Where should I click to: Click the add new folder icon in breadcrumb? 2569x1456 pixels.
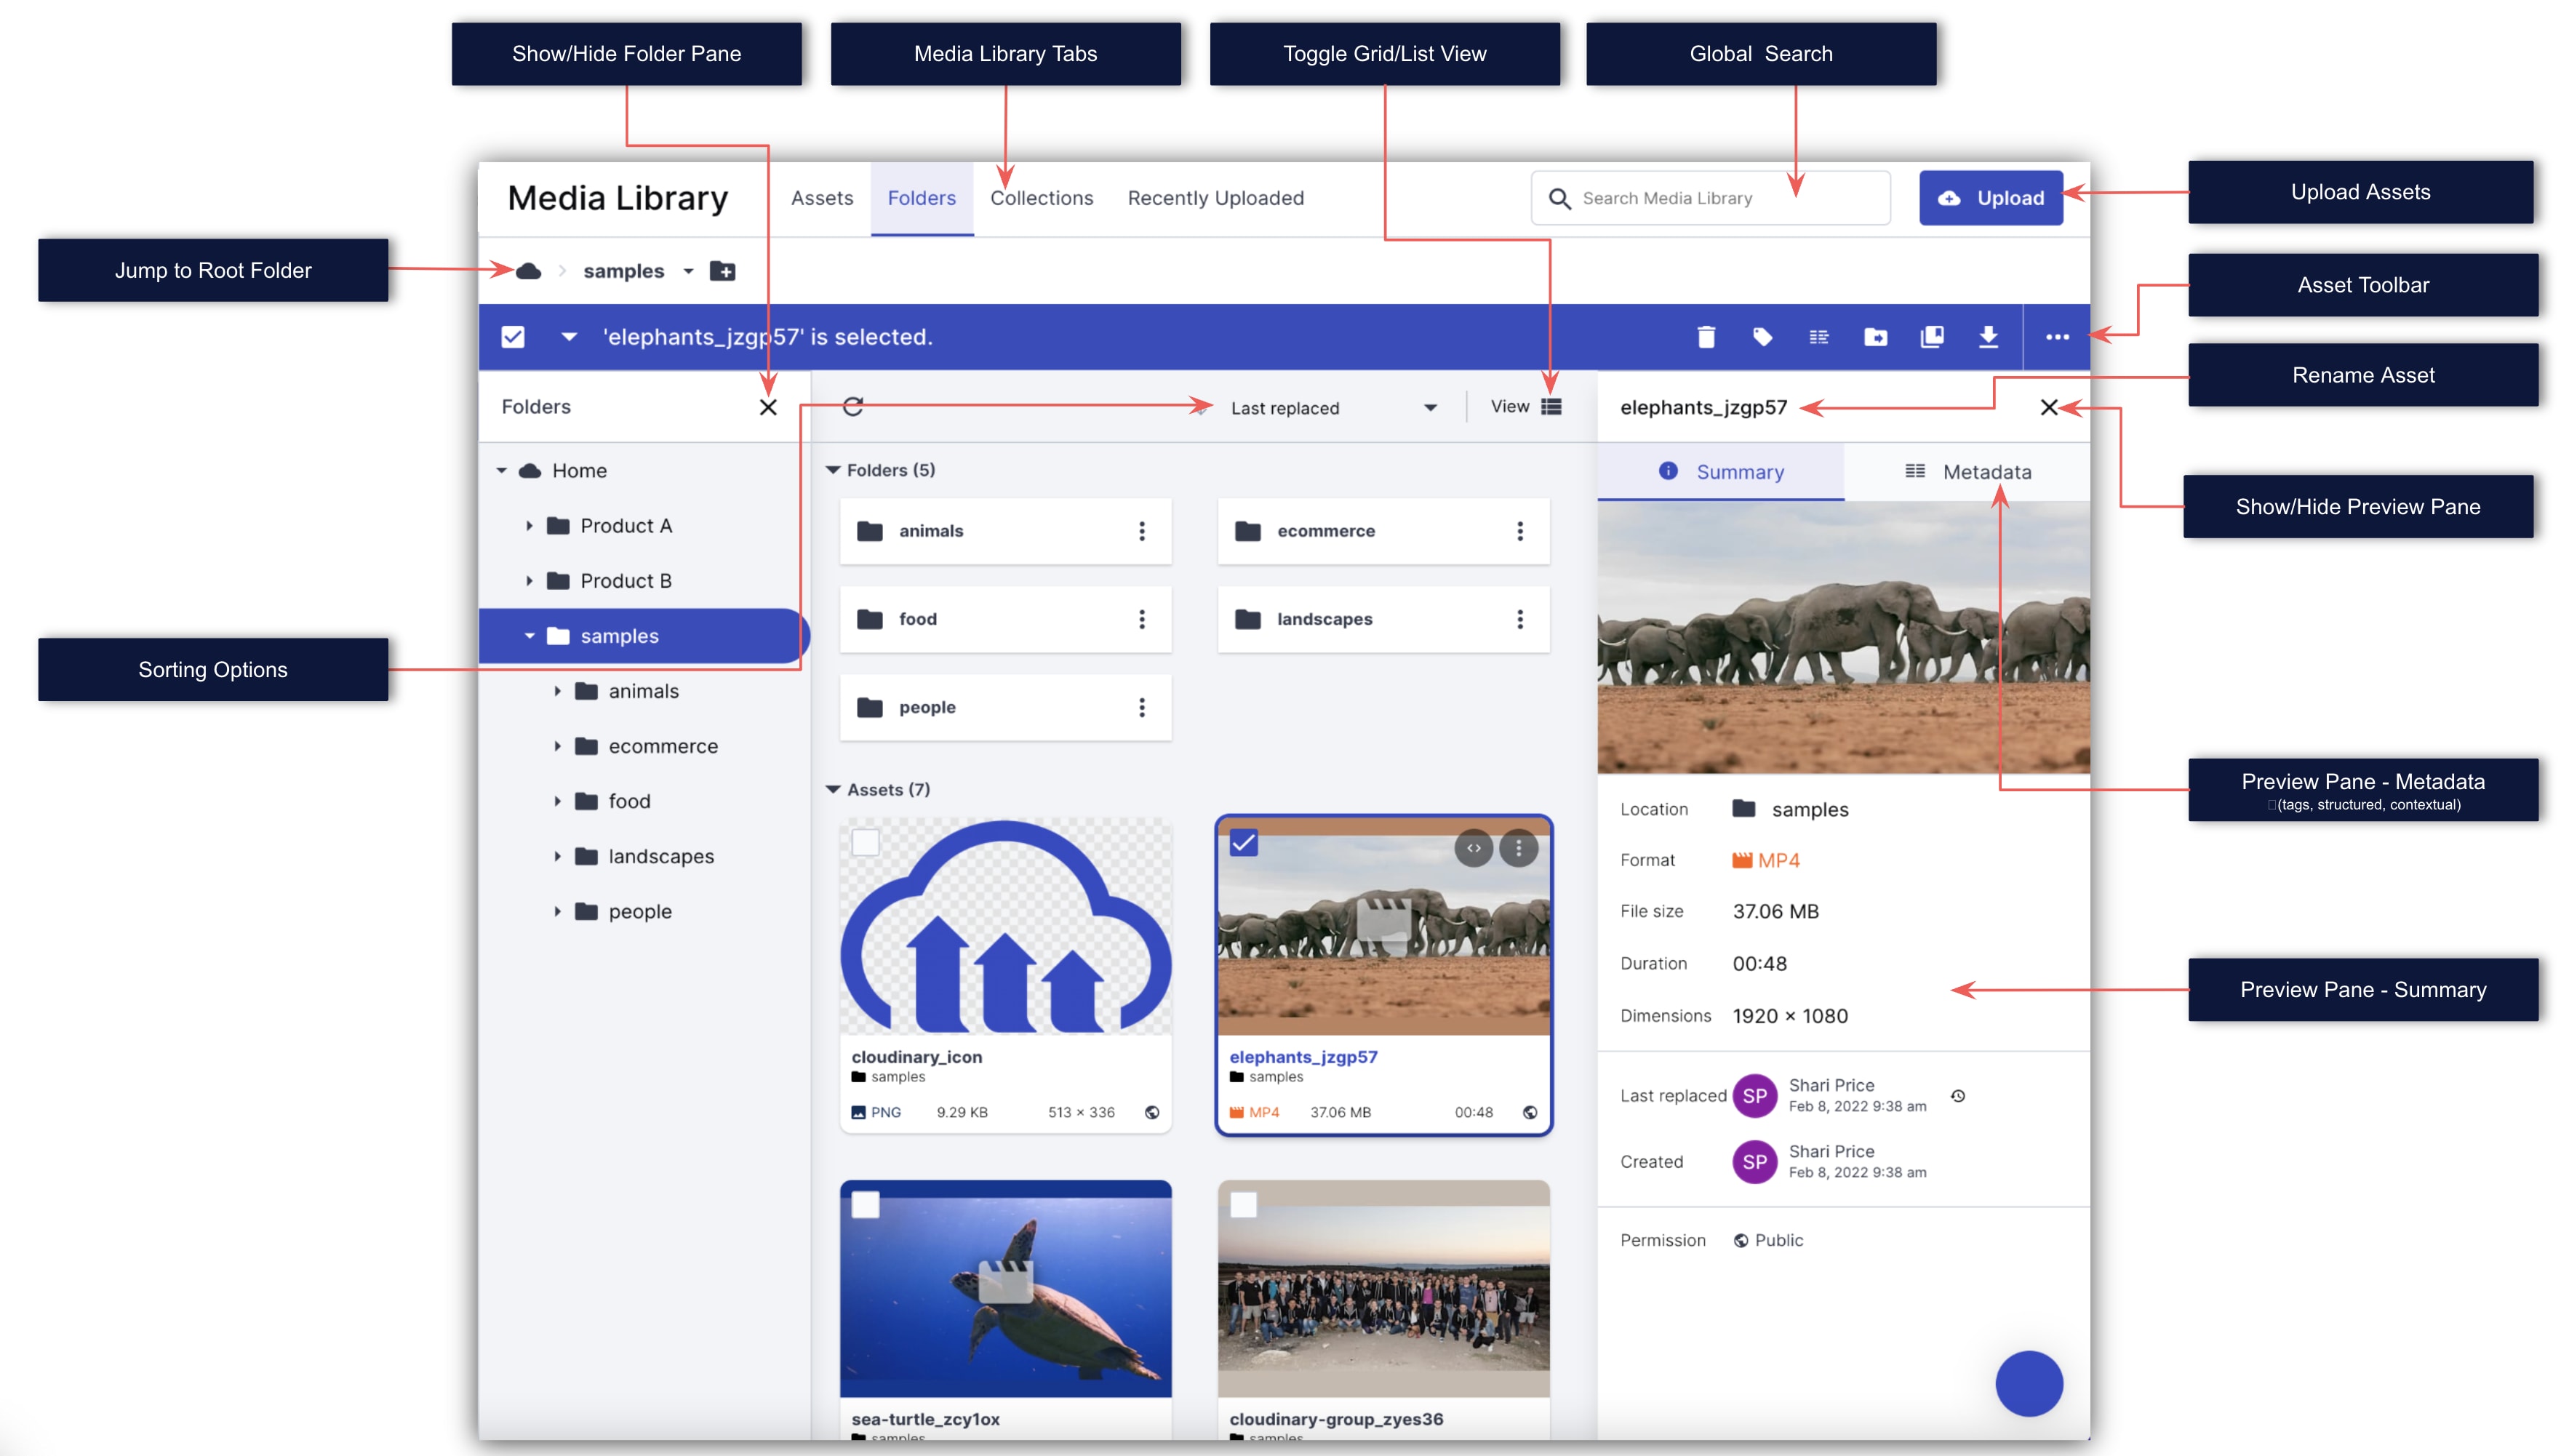pyautogui.click(x=722, y=271)
